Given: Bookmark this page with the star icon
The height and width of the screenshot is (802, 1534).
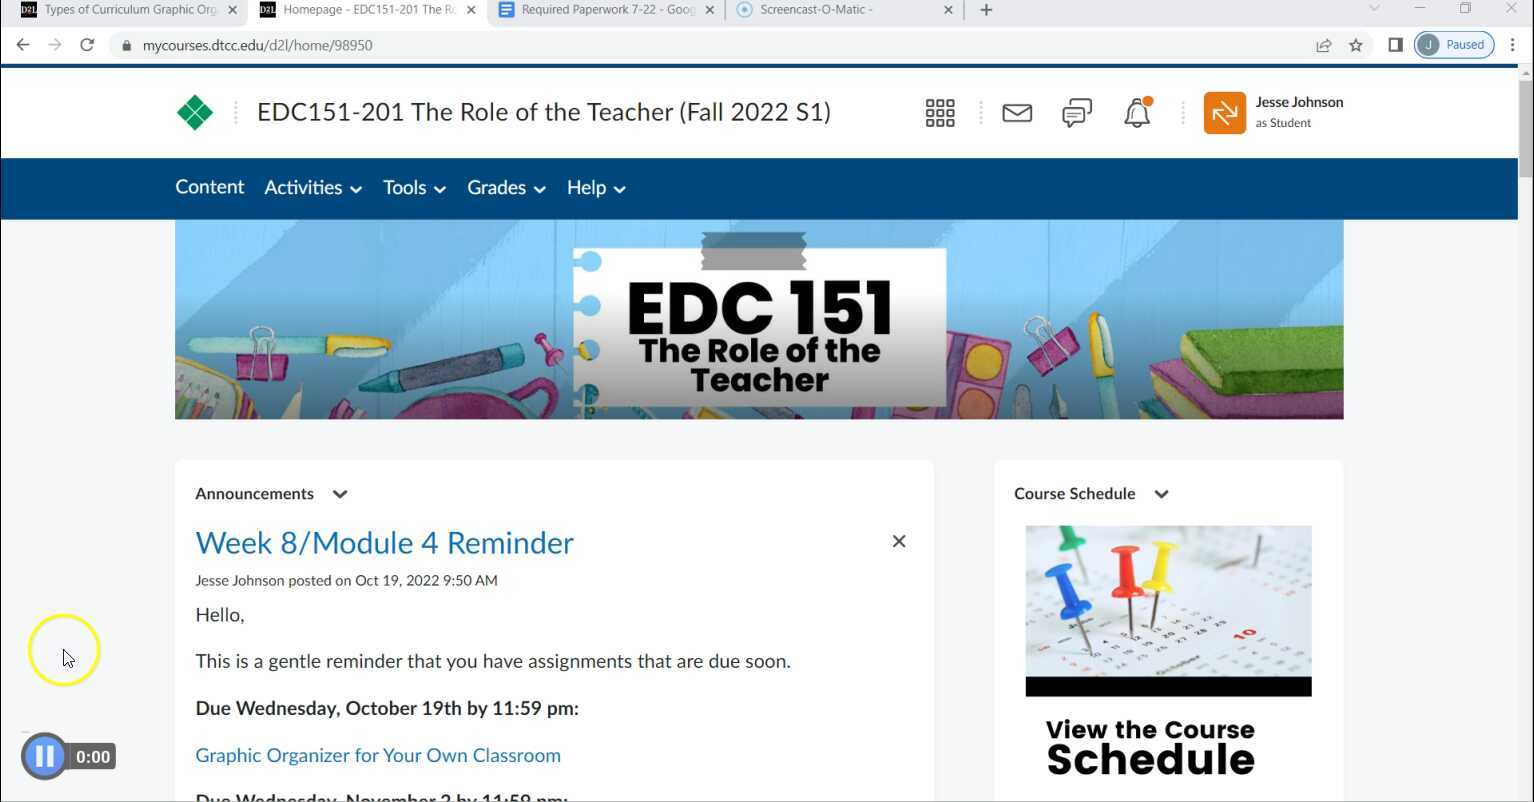Looking at the screenshot, I should click(1355, 45).
